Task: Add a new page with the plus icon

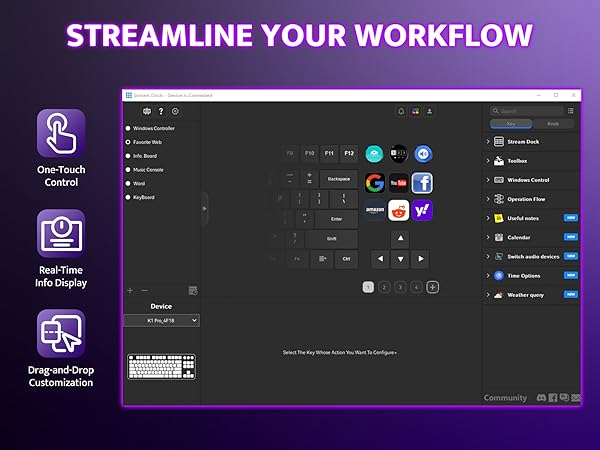Action: 432,287
